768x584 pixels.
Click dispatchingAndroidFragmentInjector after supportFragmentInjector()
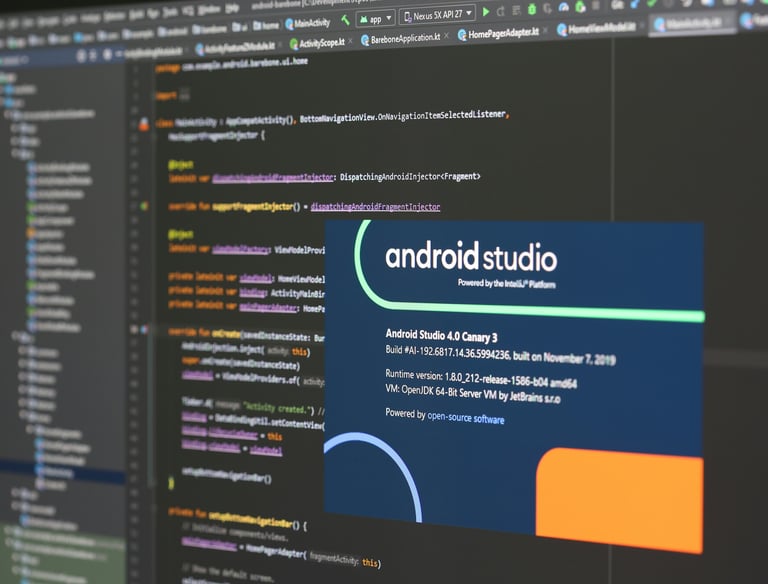coord(375,207)
